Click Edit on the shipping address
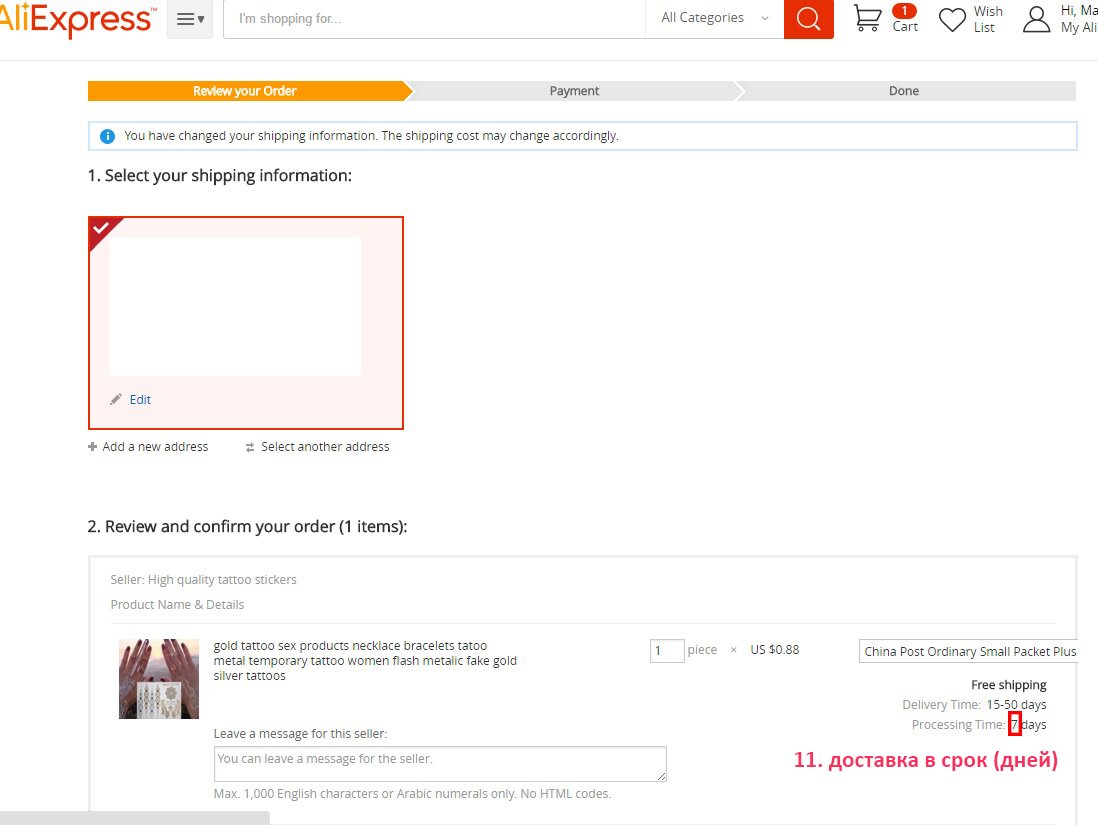Screen dimensions: 1098x825 click(x=139, y=399)
